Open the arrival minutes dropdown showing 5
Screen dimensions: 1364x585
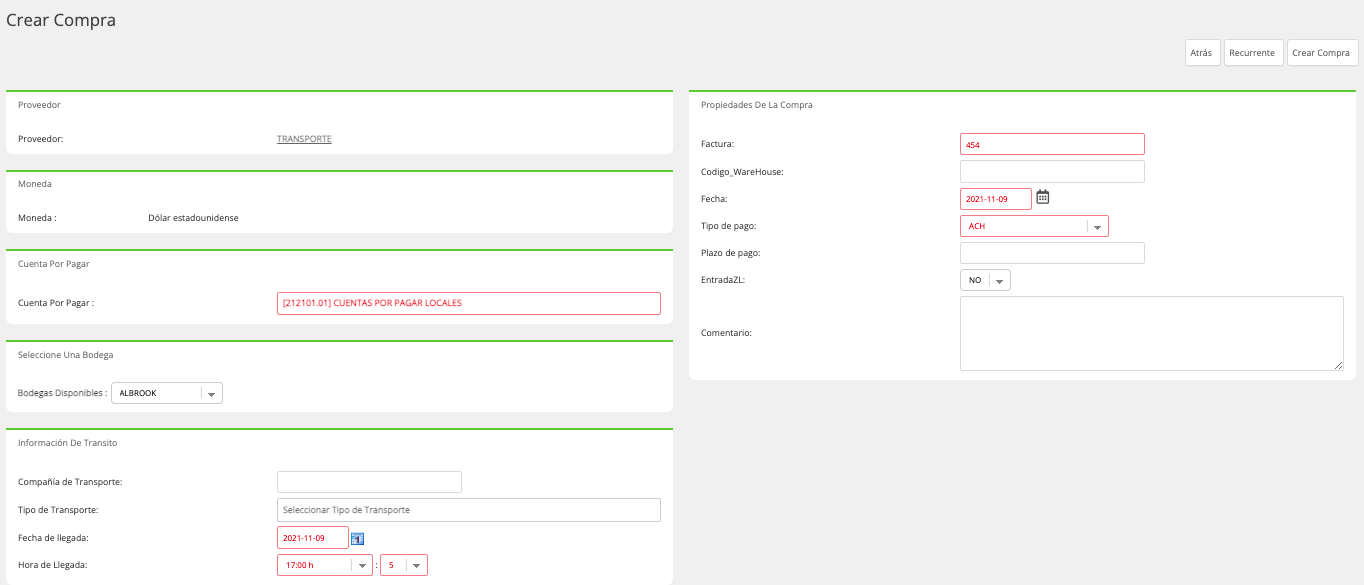(x=404, y=565)
